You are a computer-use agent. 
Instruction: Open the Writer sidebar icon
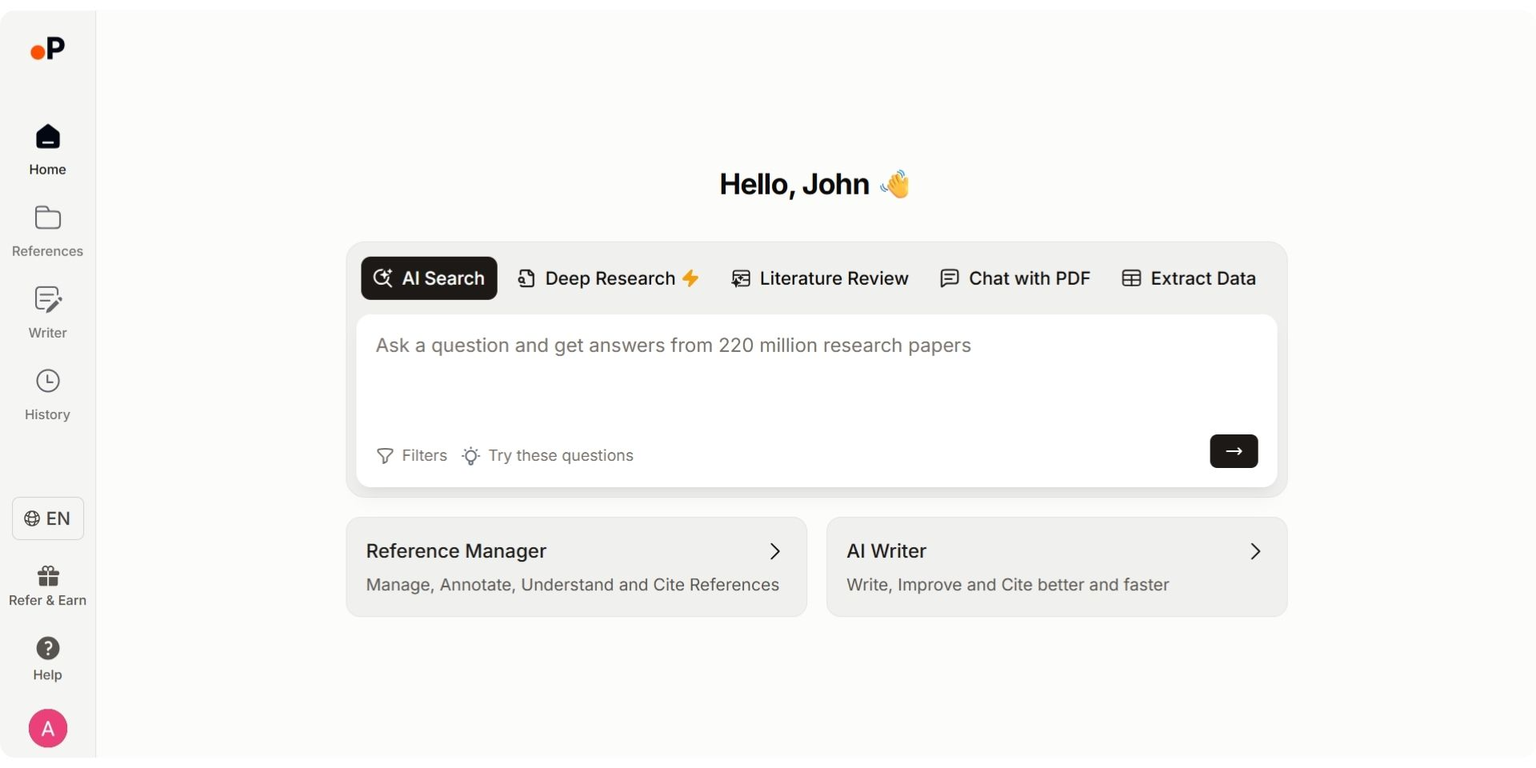coord(47,300)
